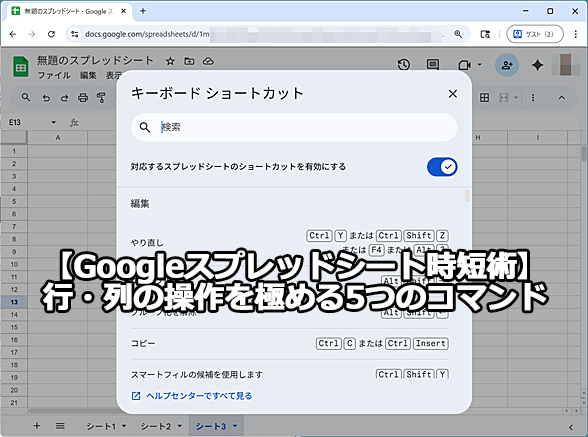Viewport: 588px width, 437px height.
Task: Open the 編集 menu
Action: (88, 75)
